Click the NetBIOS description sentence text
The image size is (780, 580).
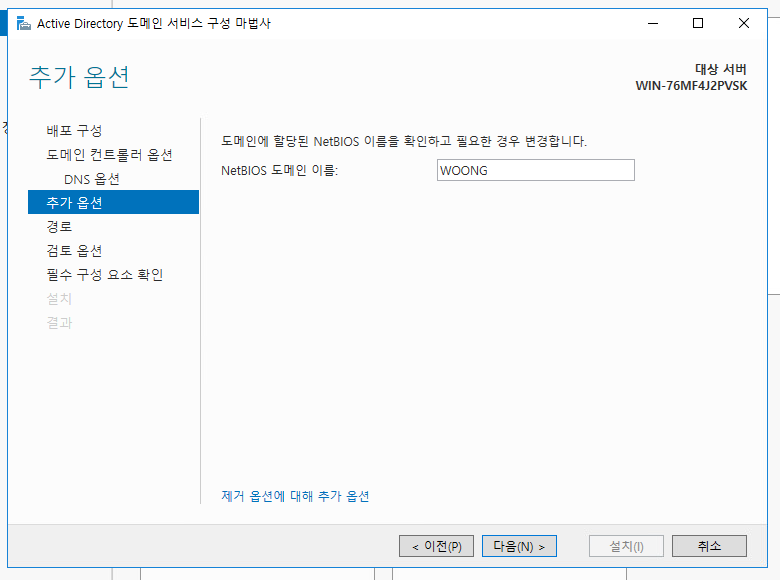pos(404,141)
